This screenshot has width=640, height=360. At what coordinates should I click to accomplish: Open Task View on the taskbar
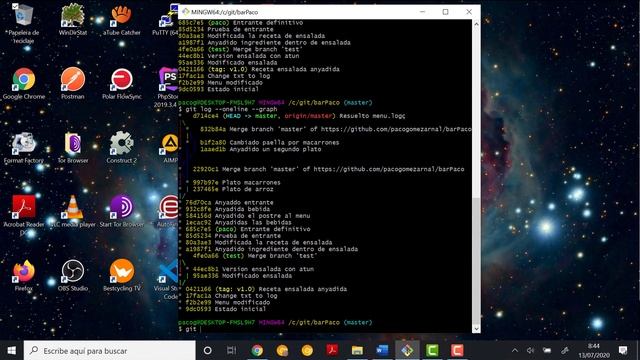tap(231, 350)
